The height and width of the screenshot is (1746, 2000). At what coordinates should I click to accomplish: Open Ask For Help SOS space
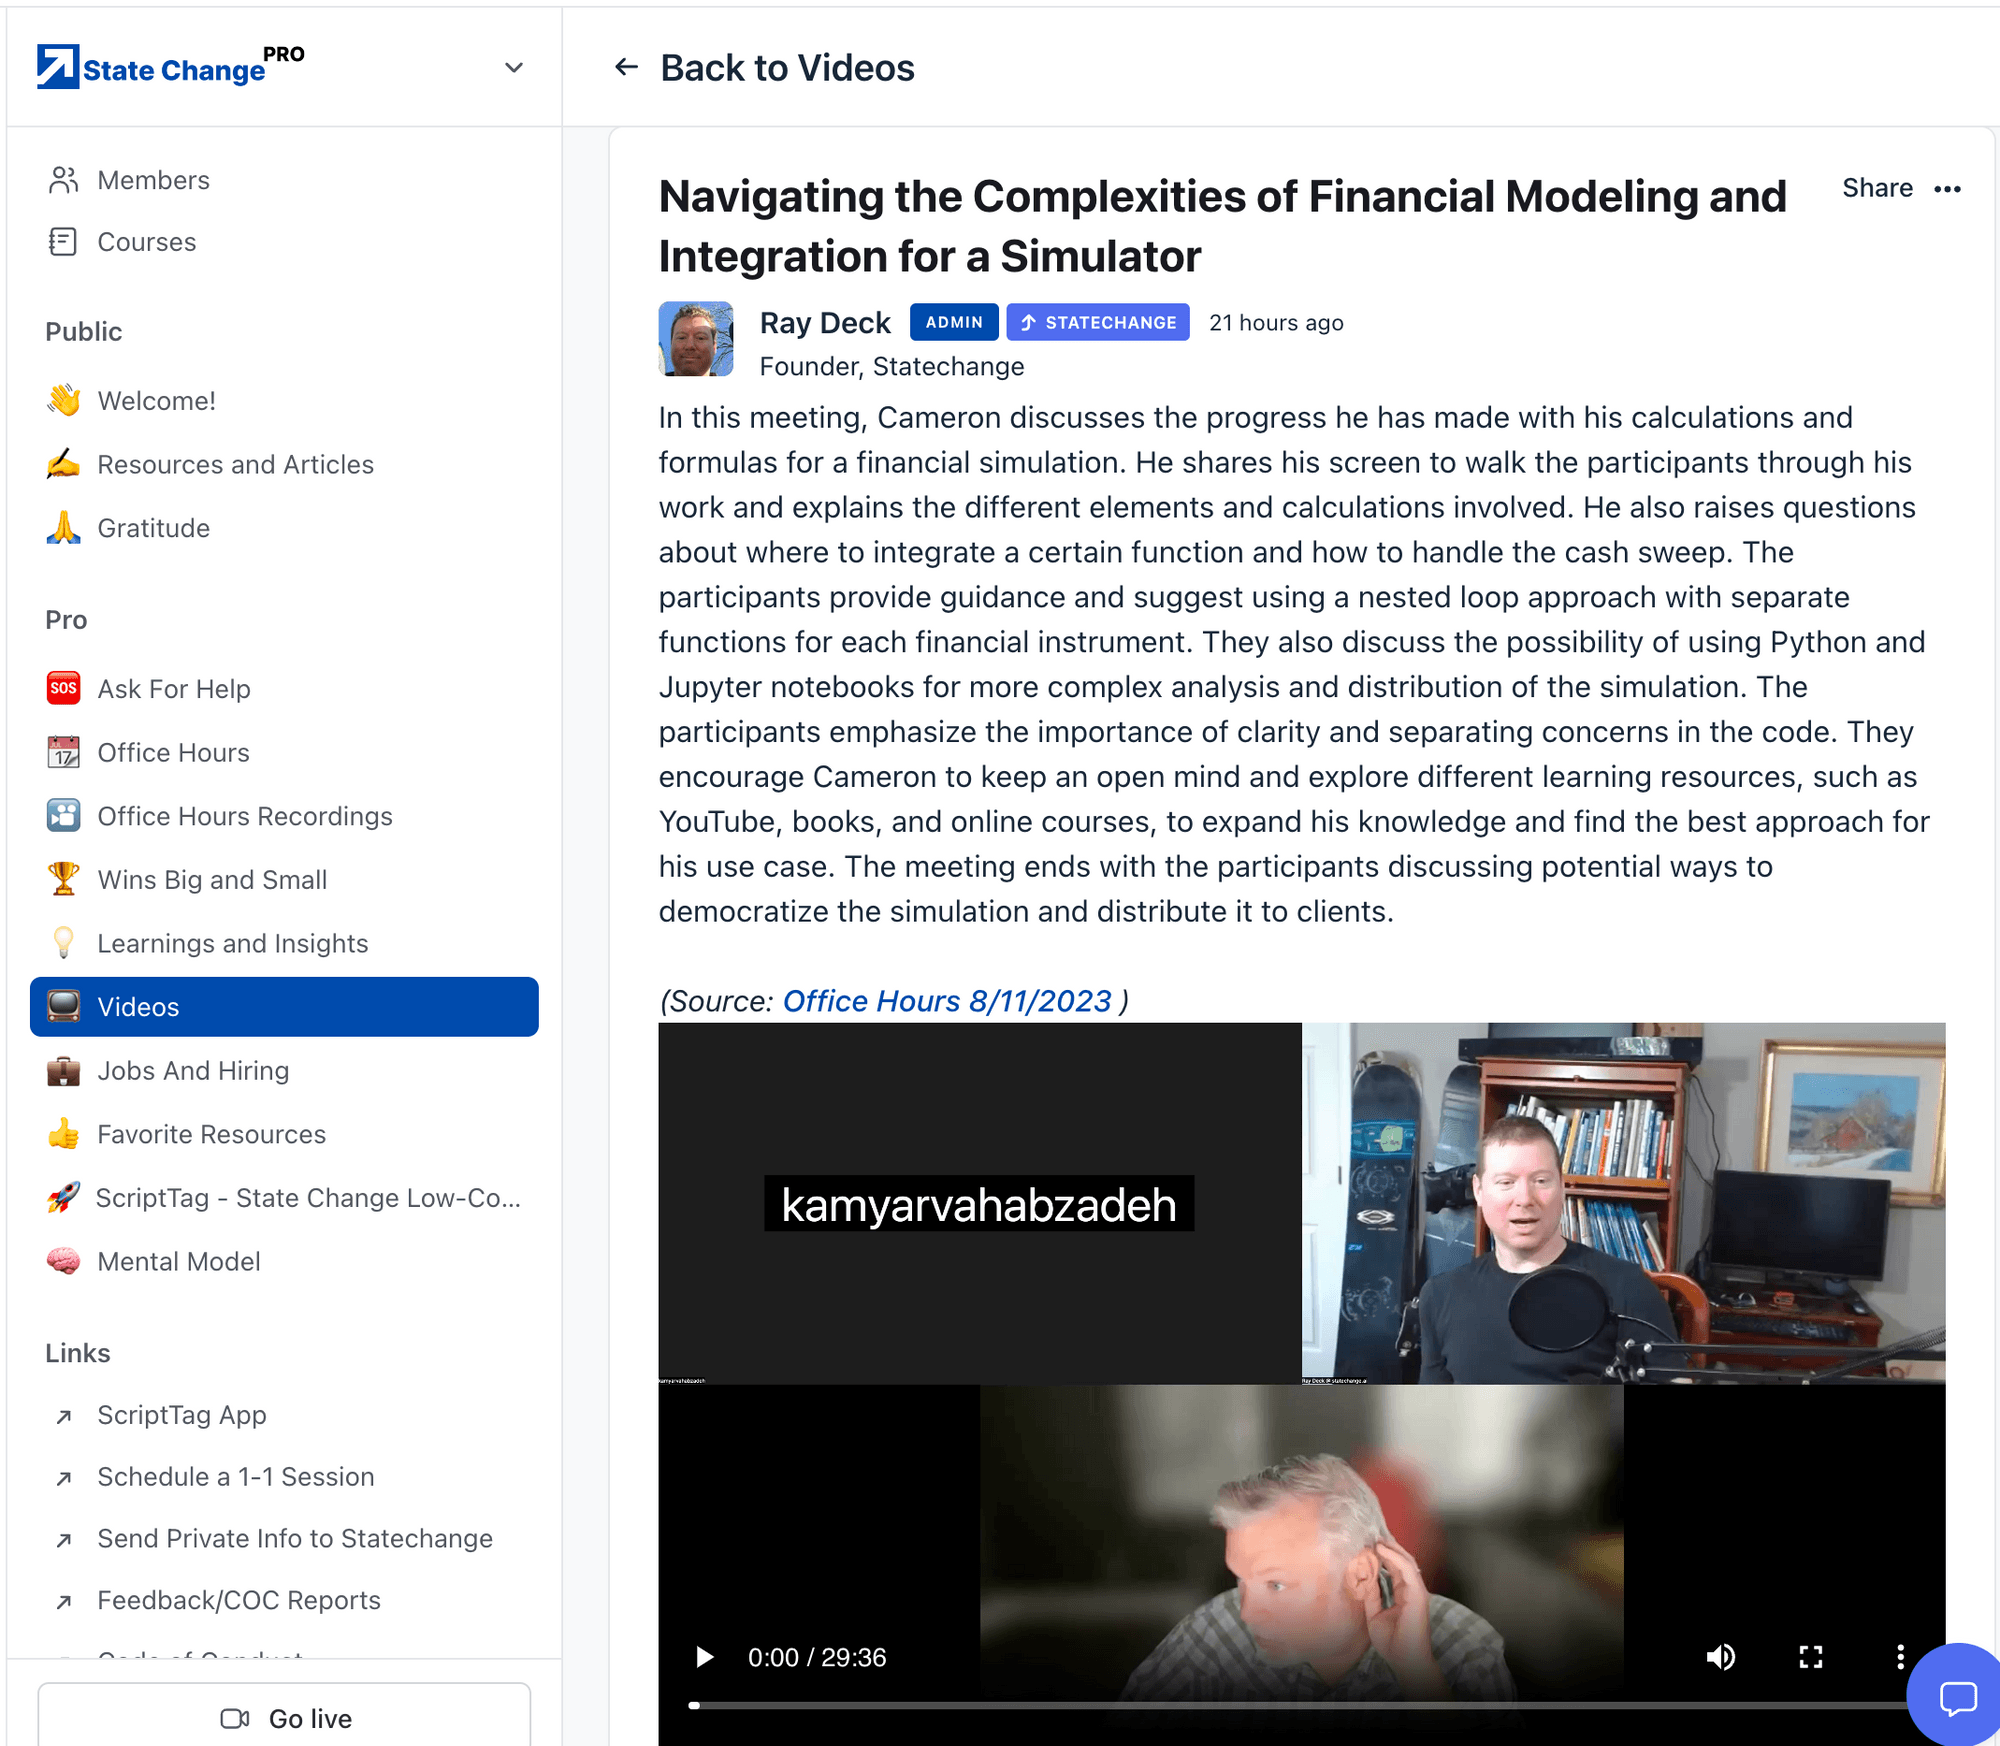(x=173, y=689)
